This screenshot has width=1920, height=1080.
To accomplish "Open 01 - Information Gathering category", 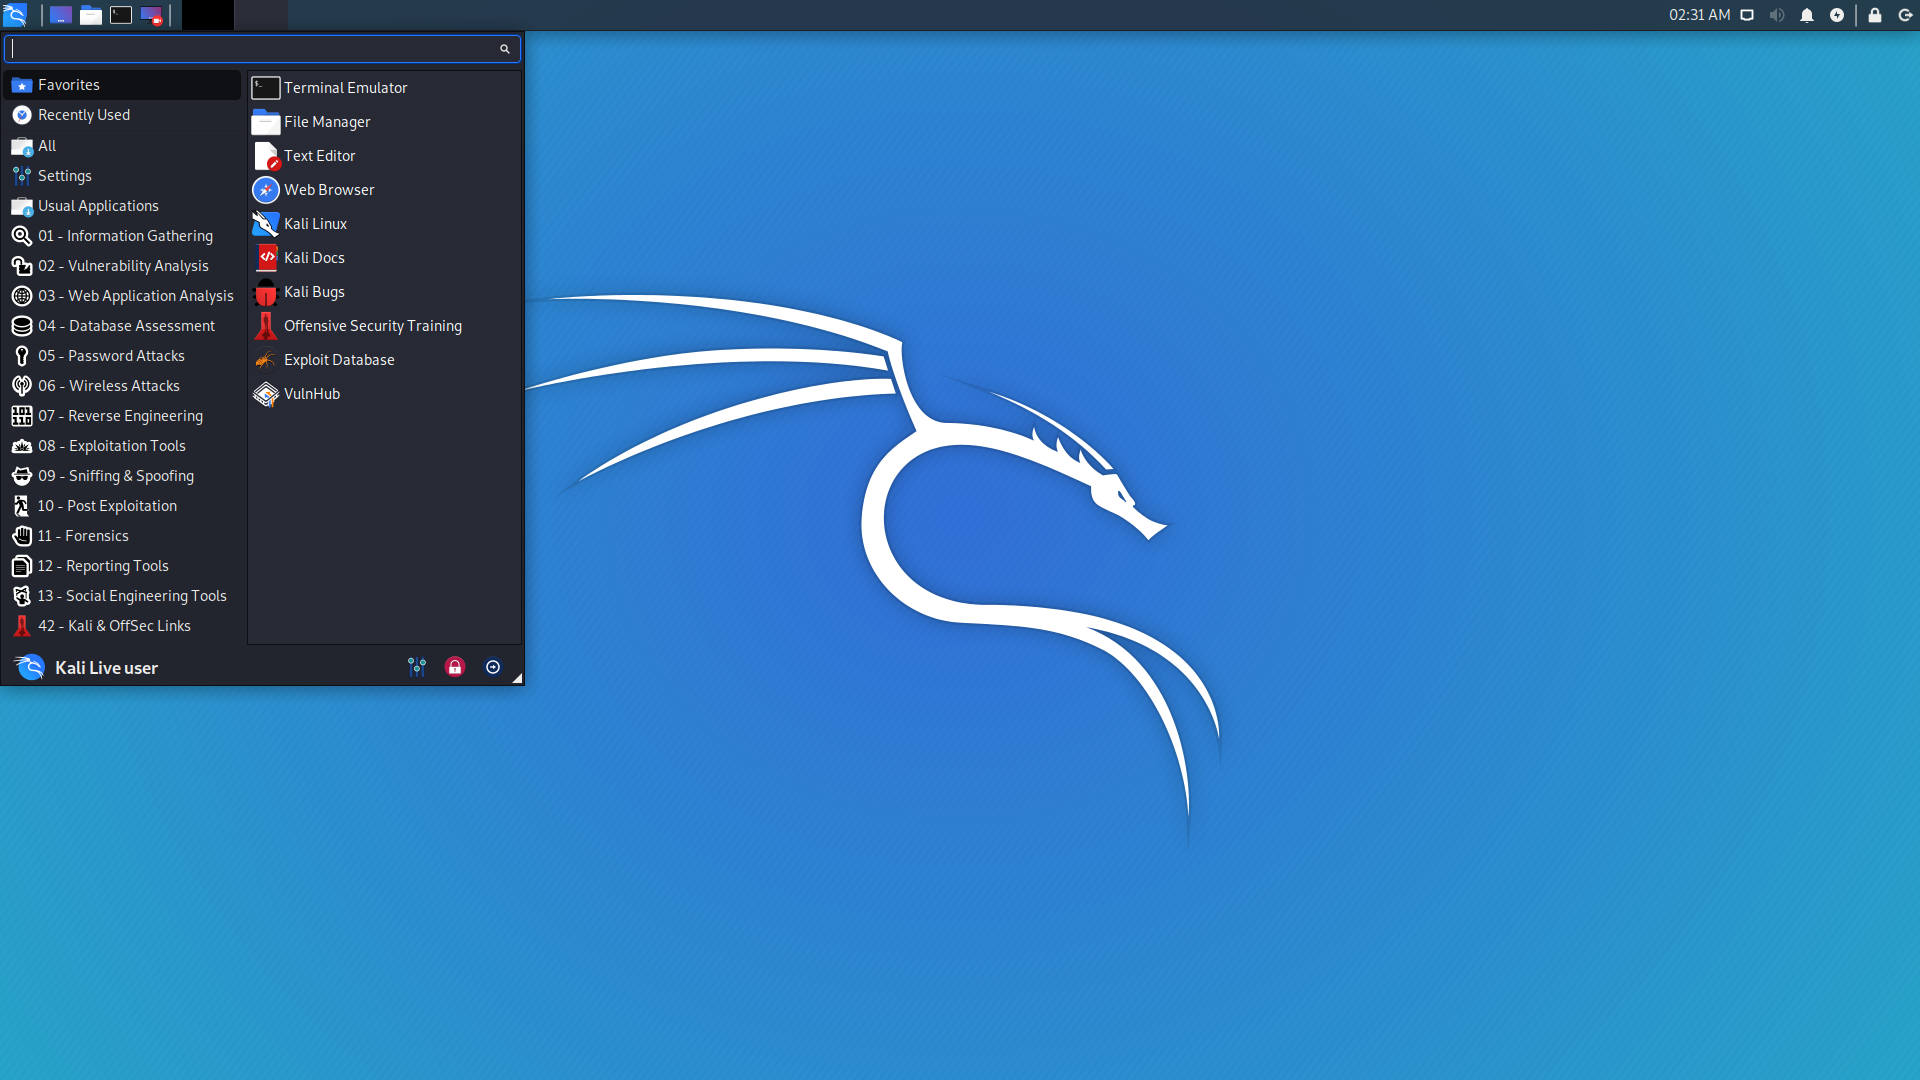I will pyautogui.click(x=123, y=236).
